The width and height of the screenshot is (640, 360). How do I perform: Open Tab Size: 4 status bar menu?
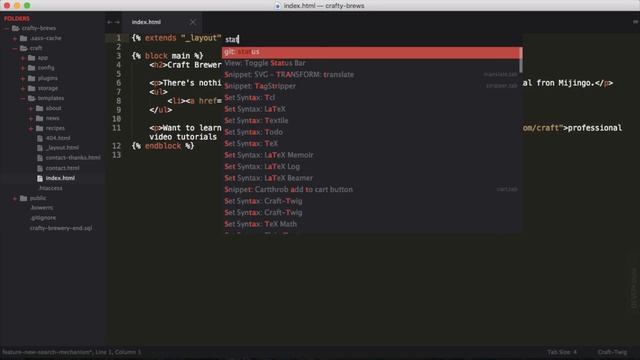click(x=562, y=352)
